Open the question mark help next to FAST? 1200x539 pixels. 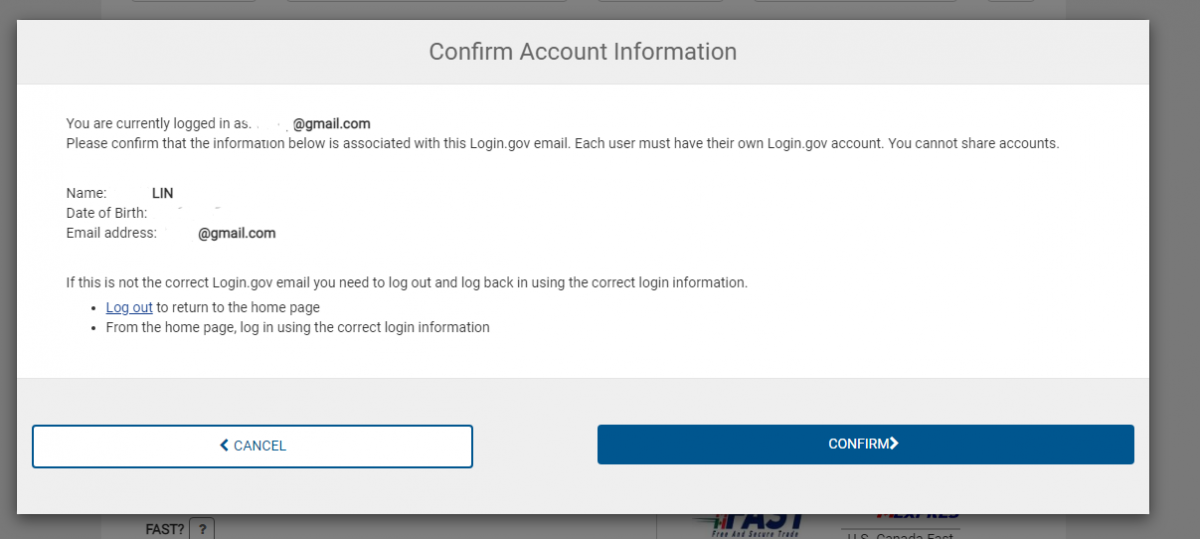201,528
